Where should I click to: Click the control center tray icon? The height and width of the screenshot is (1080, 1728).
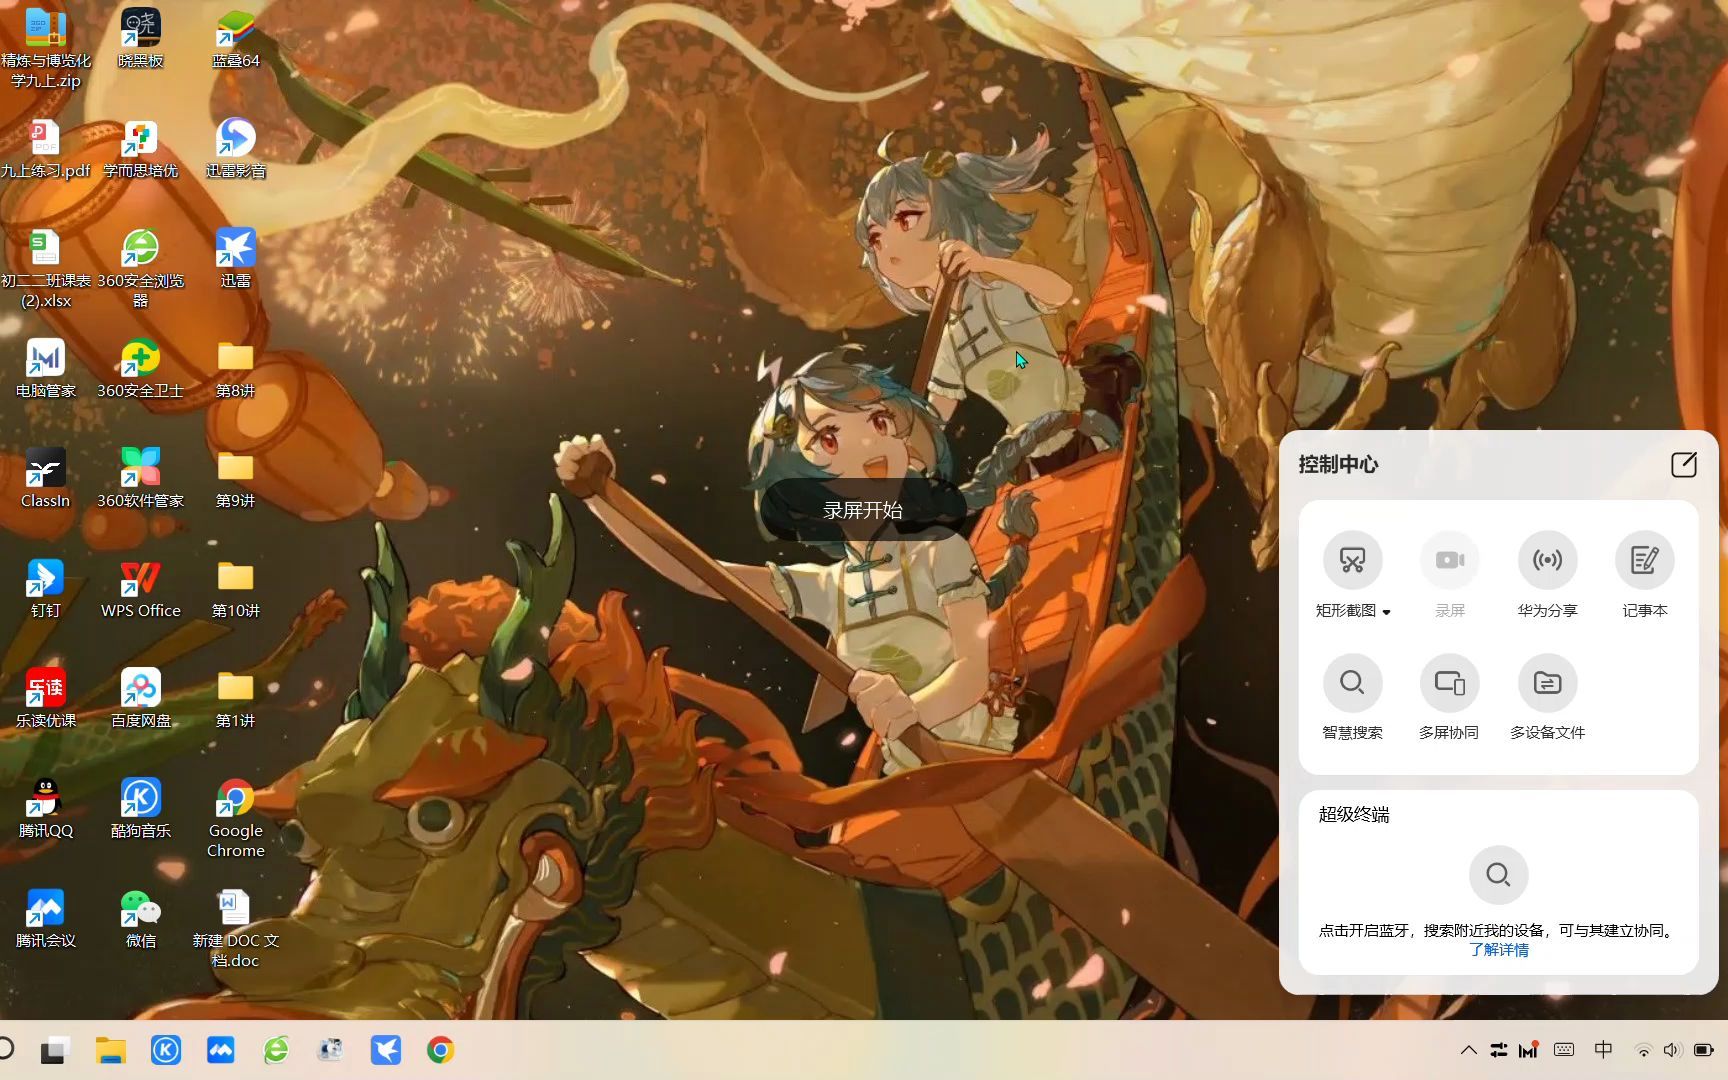click(1498, 1050)
